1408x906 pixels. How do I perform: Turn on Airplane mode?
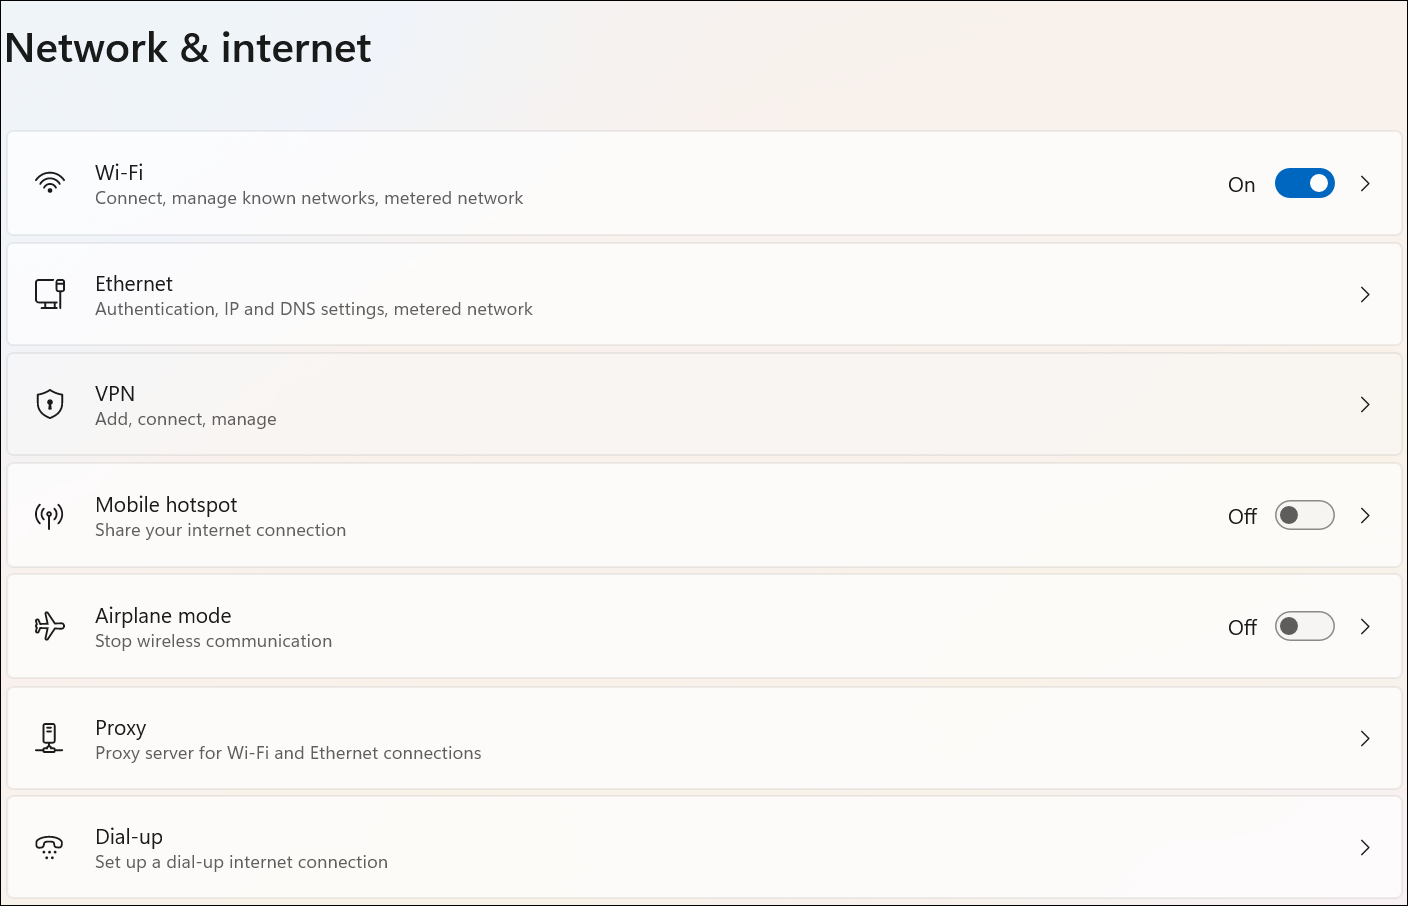1304,626
